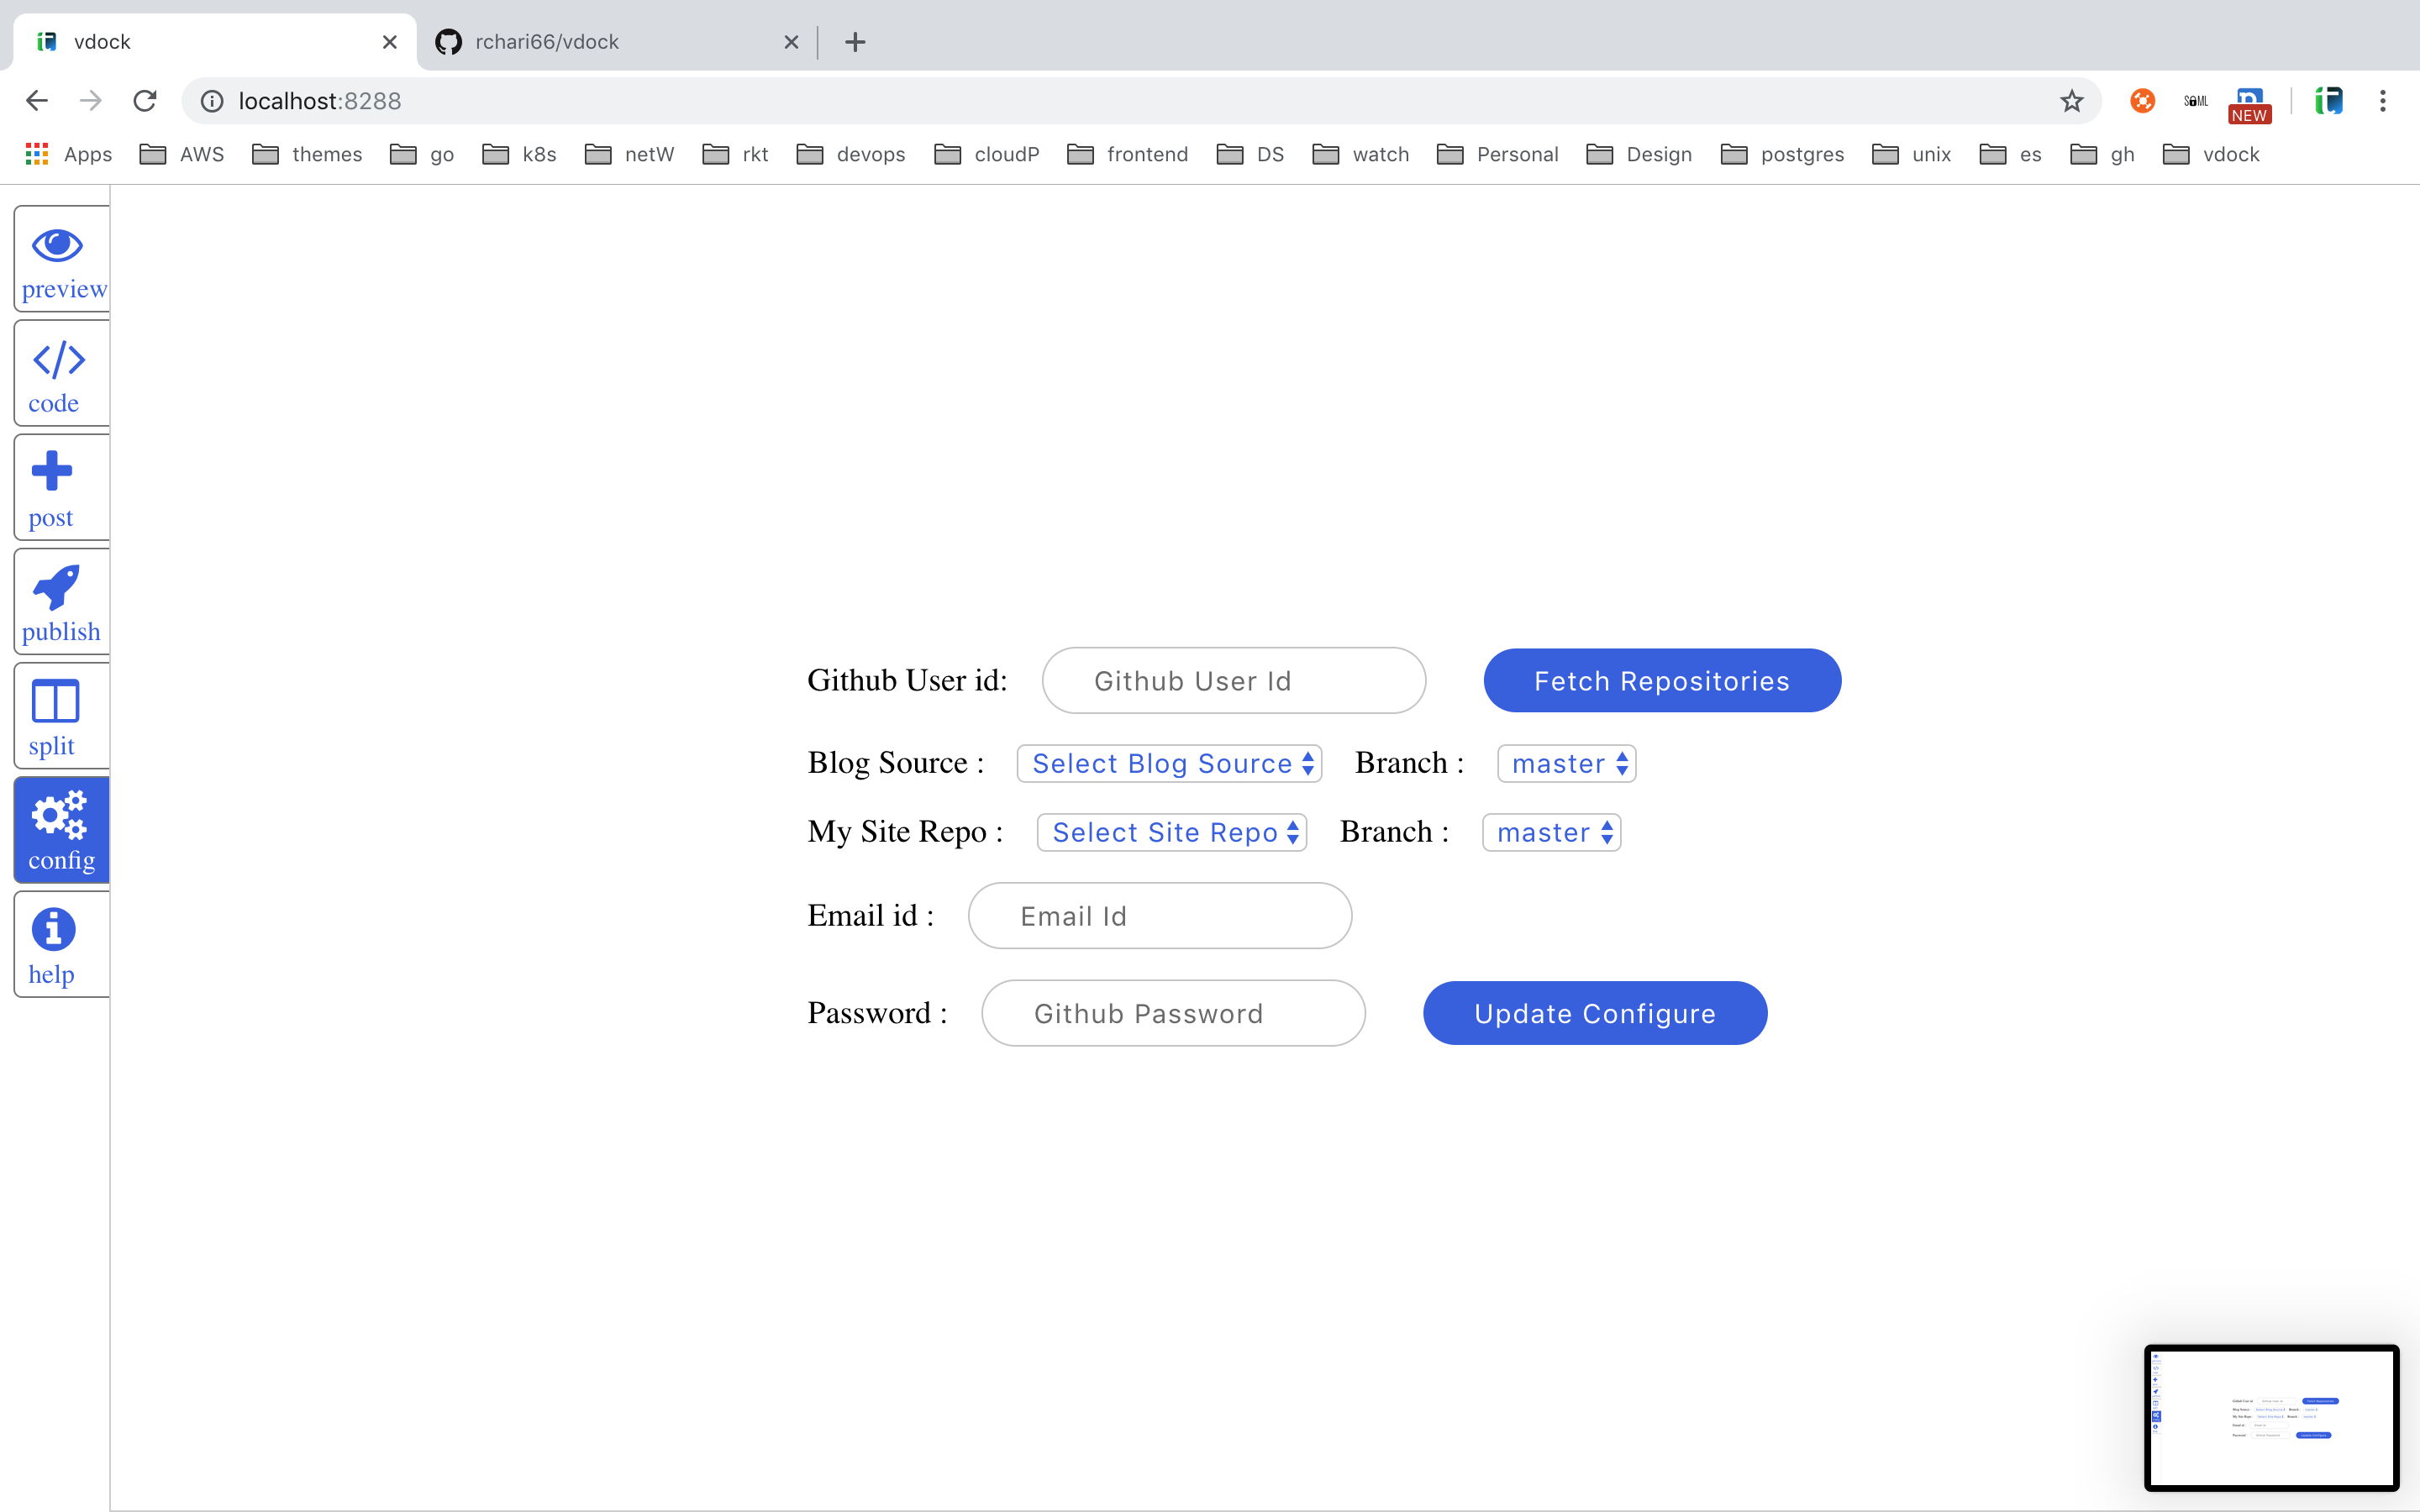The width and height of the screenshot is (2420, 1512).
Task: Open the Blog Source branch master dropdown
Action: click(1566, 764)
